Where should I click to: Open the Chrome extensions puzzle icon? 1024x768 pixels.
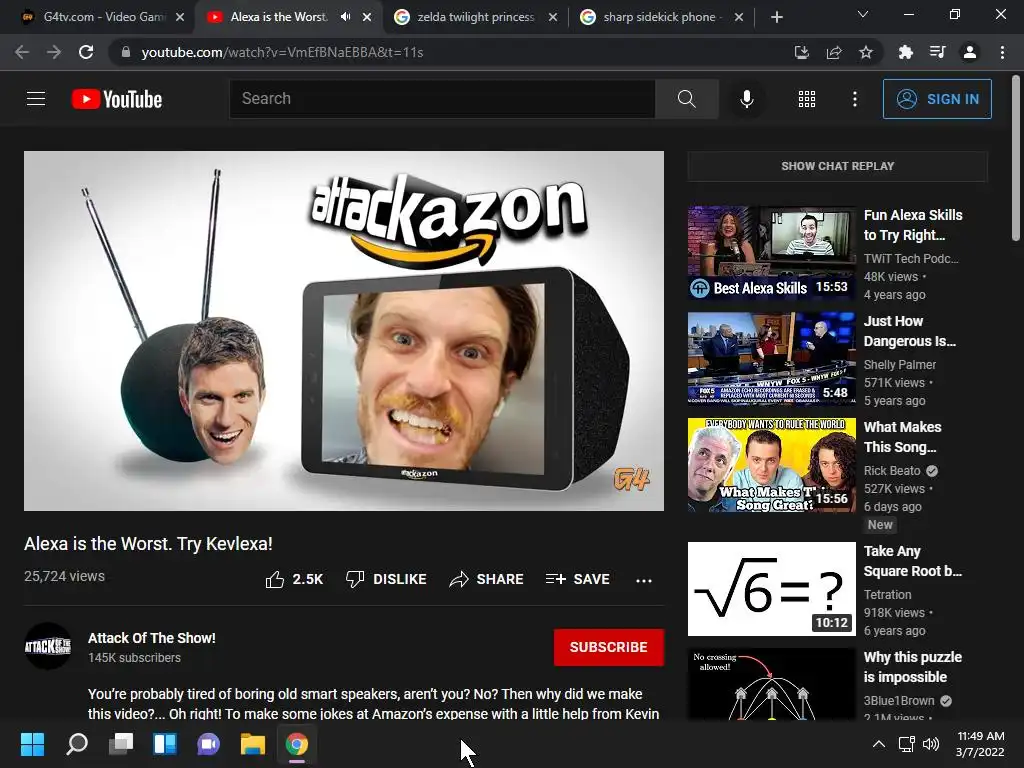pos(905,52)
